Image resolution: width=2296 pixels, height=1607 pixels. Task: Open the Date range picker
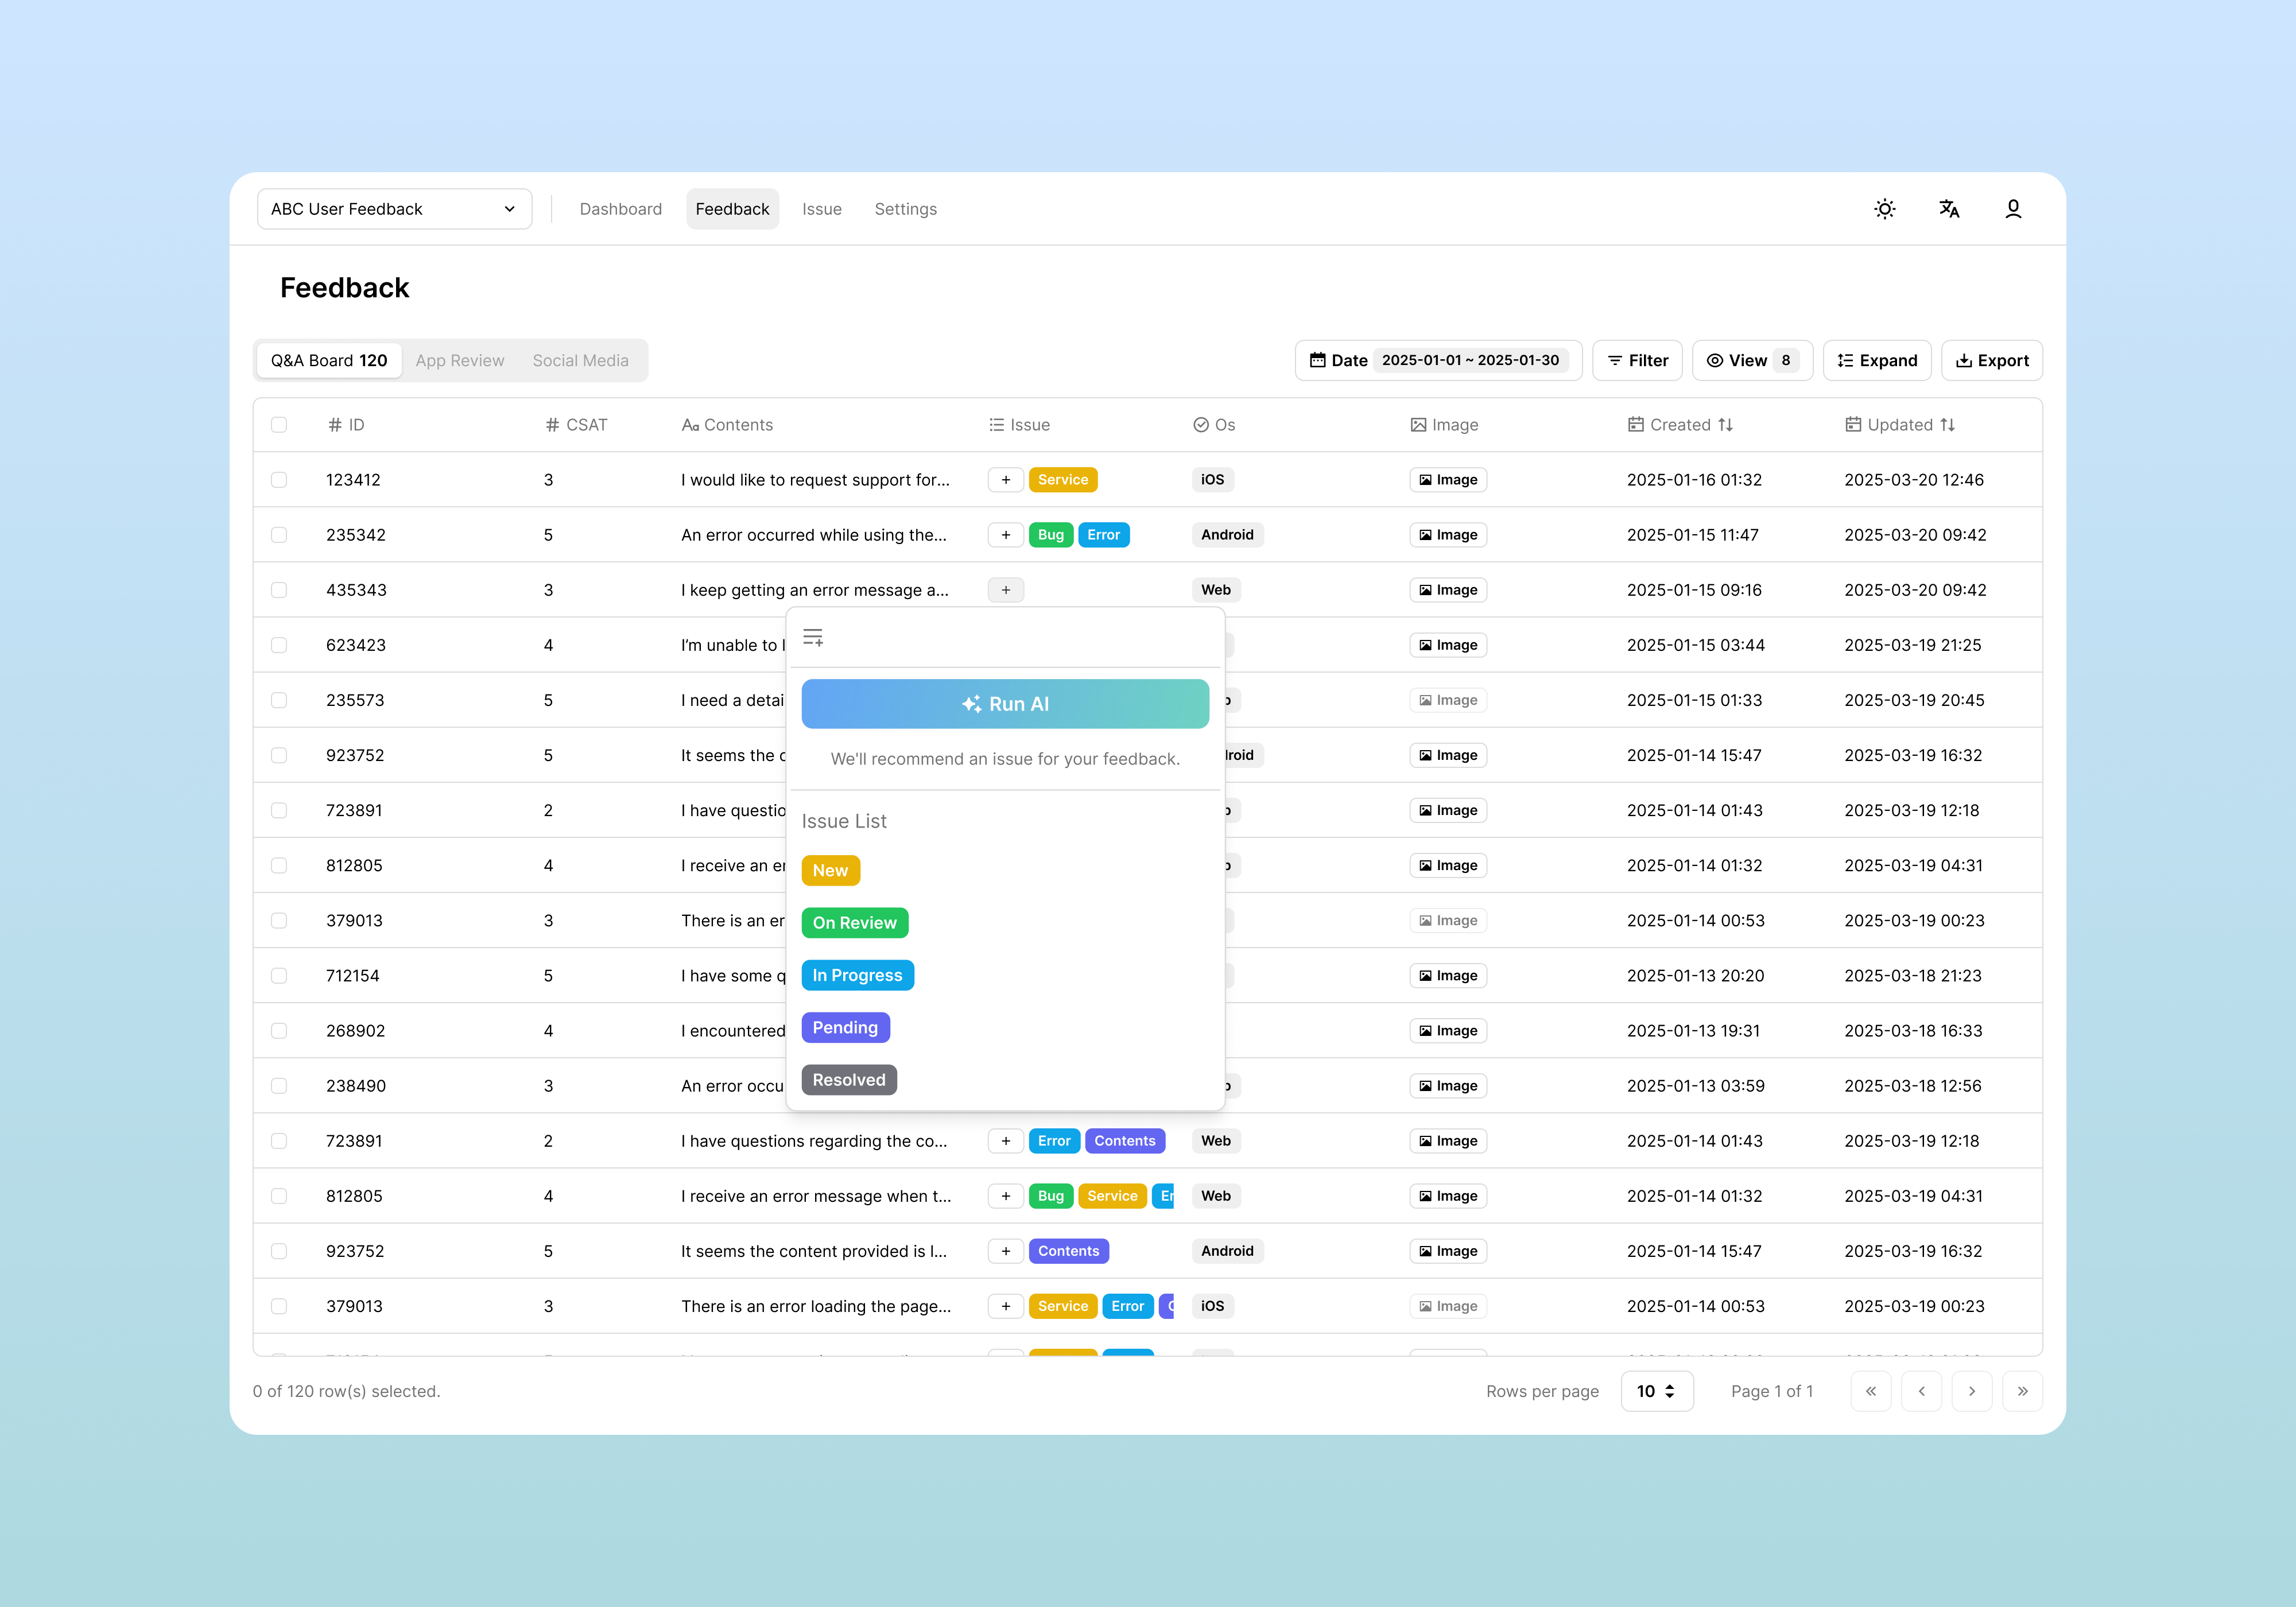coord(1438,360)
